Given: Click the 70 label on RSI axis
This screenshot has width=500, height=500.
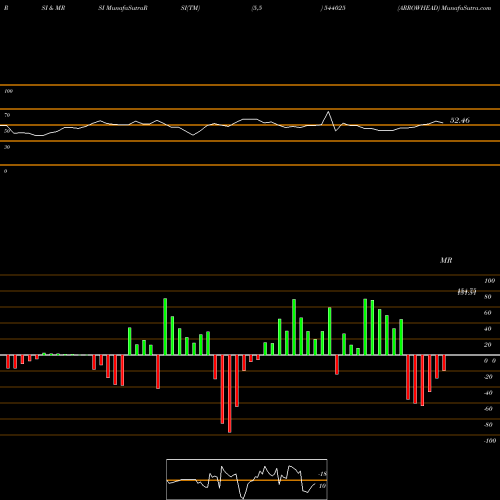Looking at the screenshot, I should point(7,115).
